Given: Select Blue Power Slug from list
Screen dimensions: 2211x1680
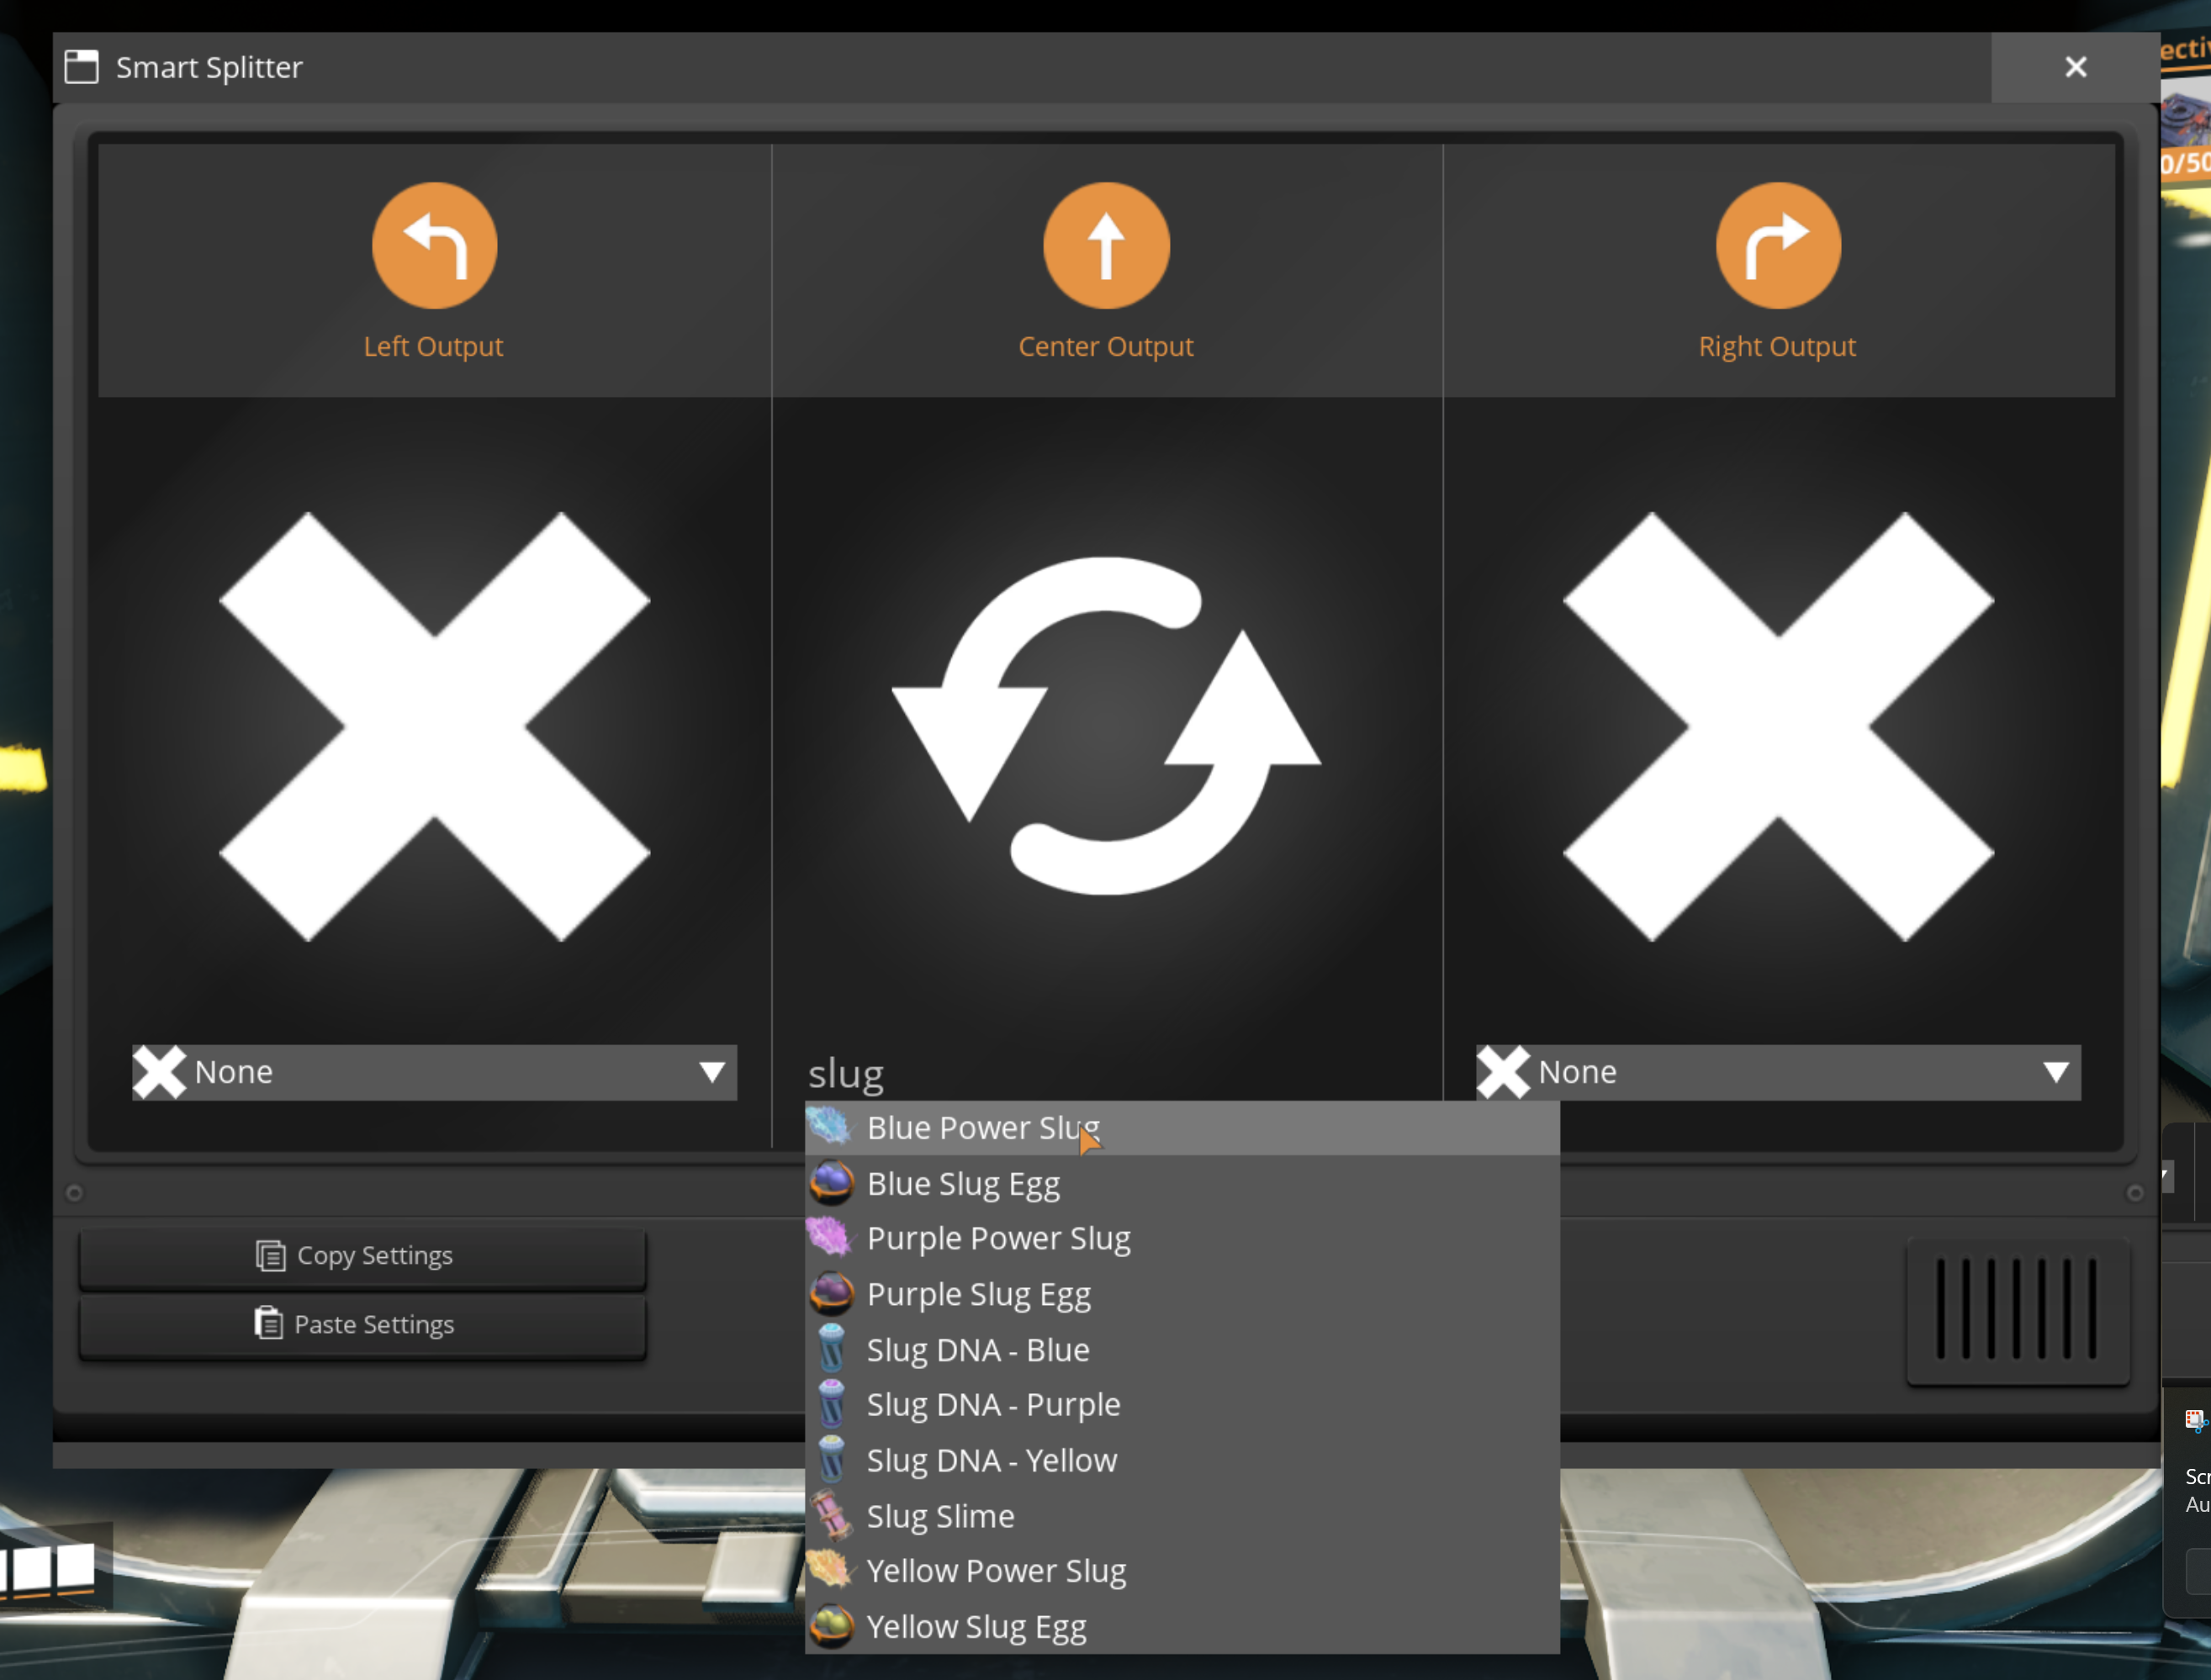Looking at the screenshot, I should click(x=982, y=1128).
